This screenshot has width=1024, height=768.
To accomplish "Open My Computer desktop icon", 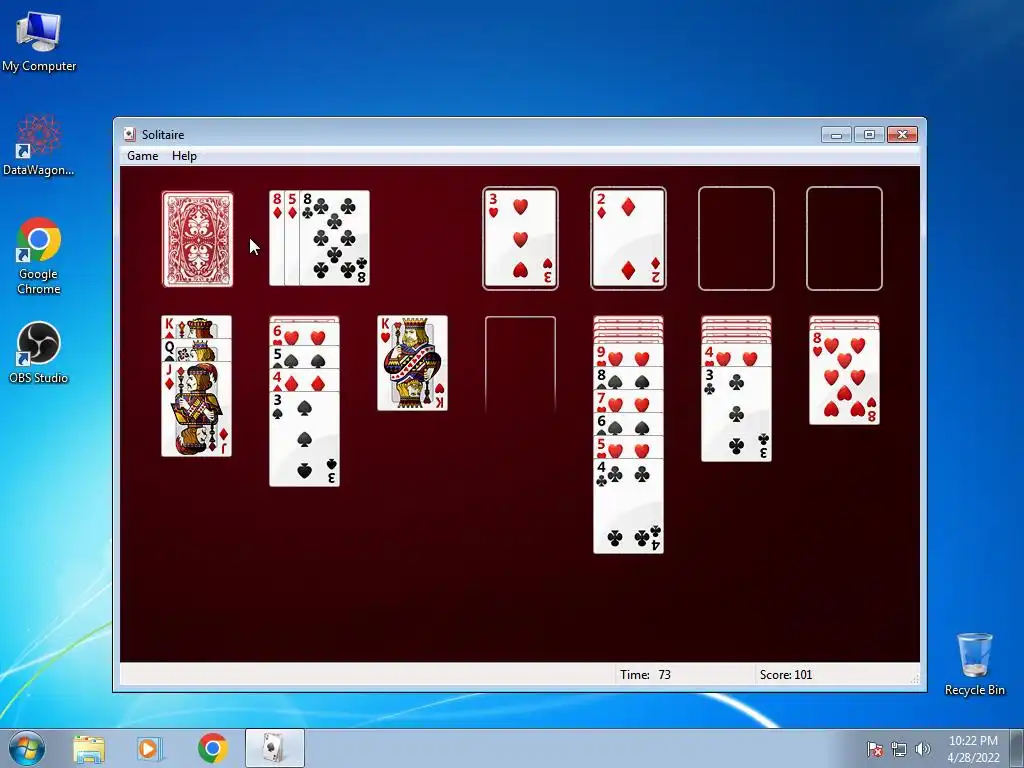I will click(39, 41).
